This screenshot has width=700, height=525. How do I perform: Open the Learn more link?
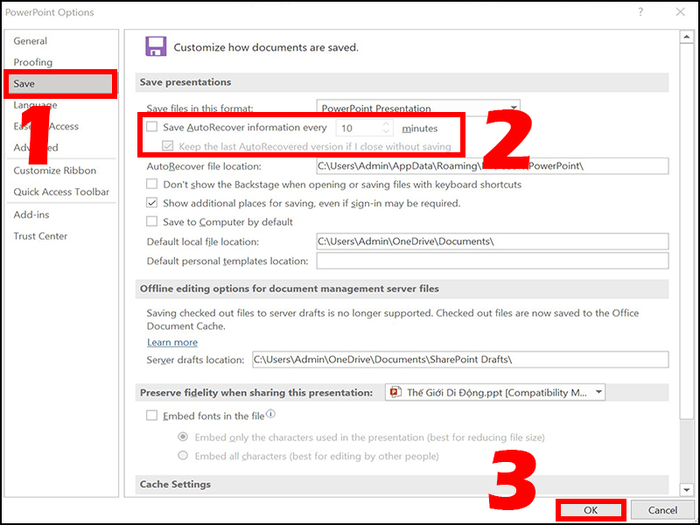(172, 342)
